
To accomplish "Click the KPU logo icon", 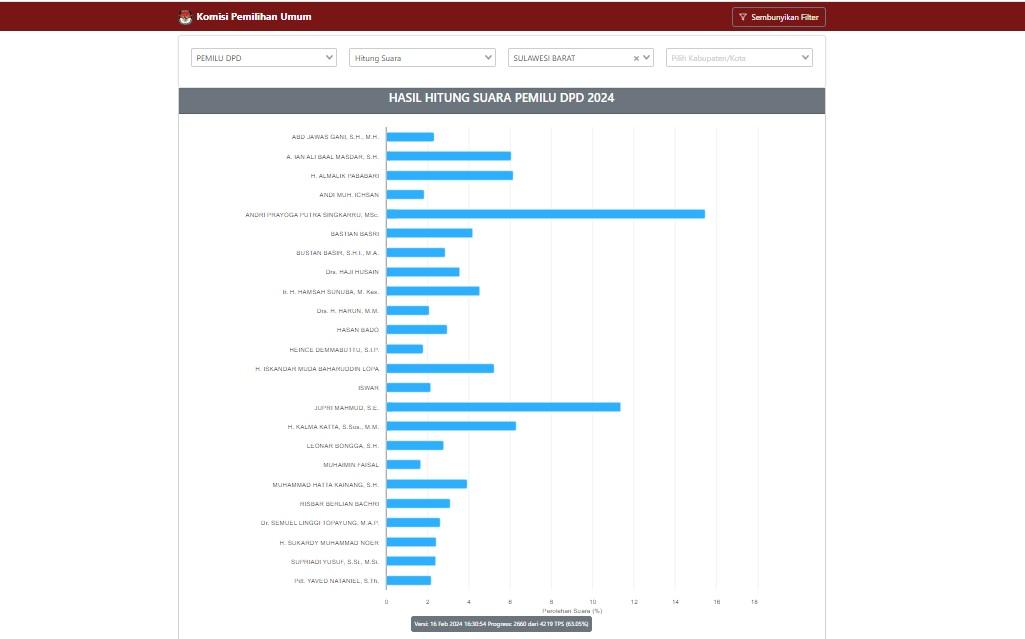I will point(184,17).
